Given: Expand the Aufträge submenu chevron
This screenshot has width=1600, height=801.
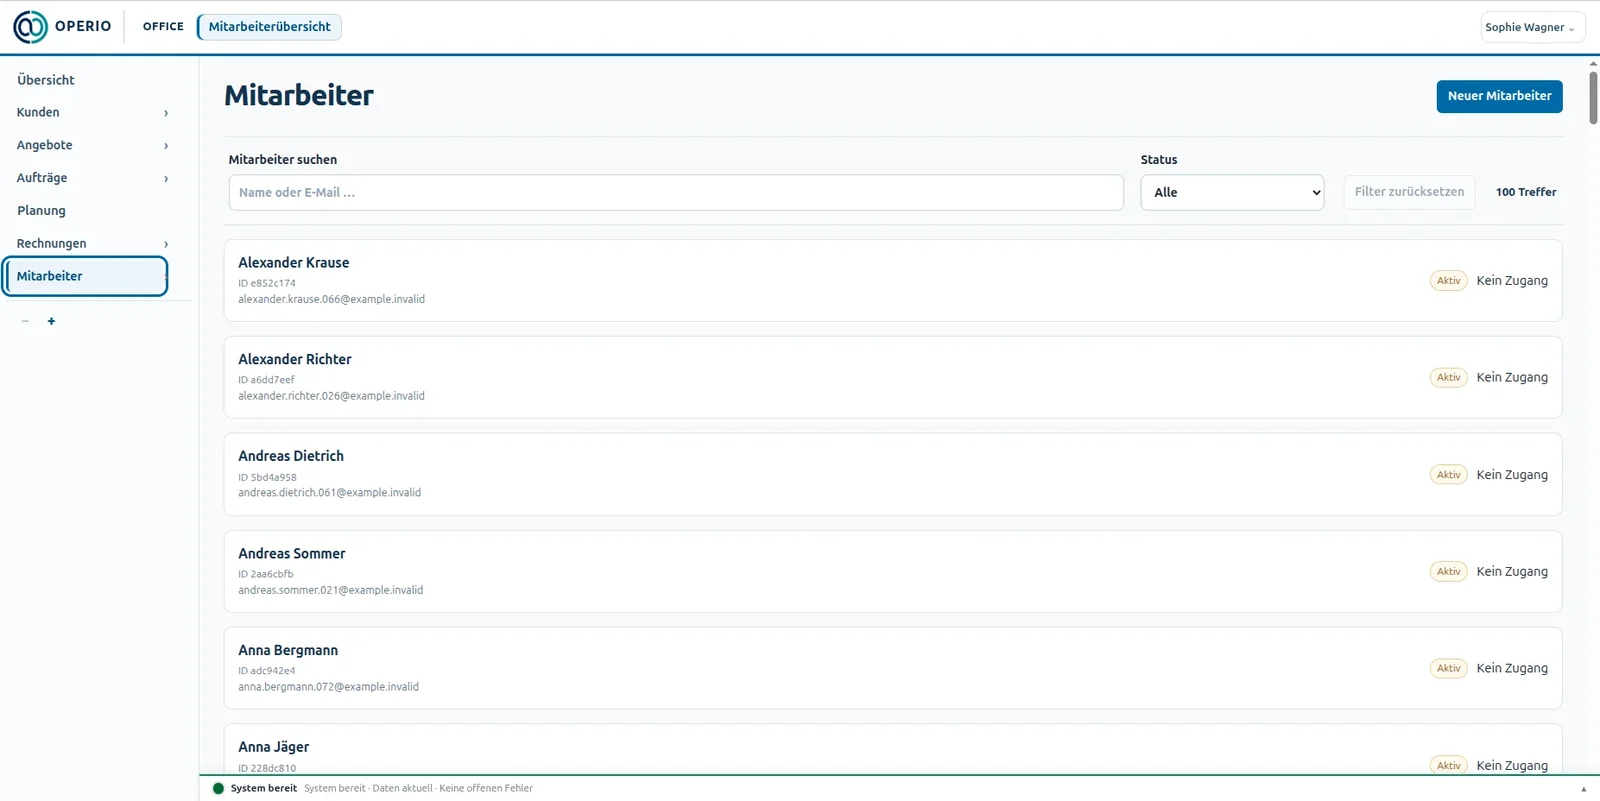Looking at the screenshot, I should 166,179.
